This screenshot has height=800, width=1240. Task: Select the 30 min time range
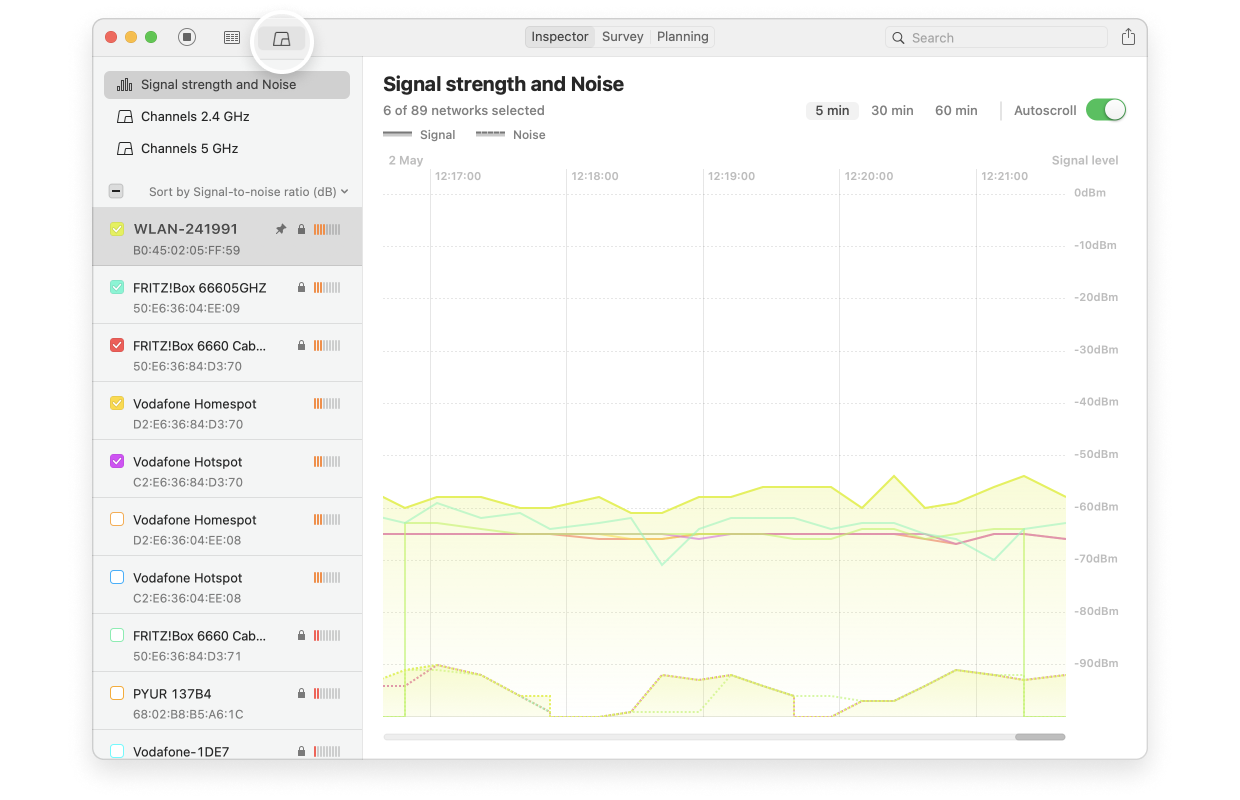(892, 111)
